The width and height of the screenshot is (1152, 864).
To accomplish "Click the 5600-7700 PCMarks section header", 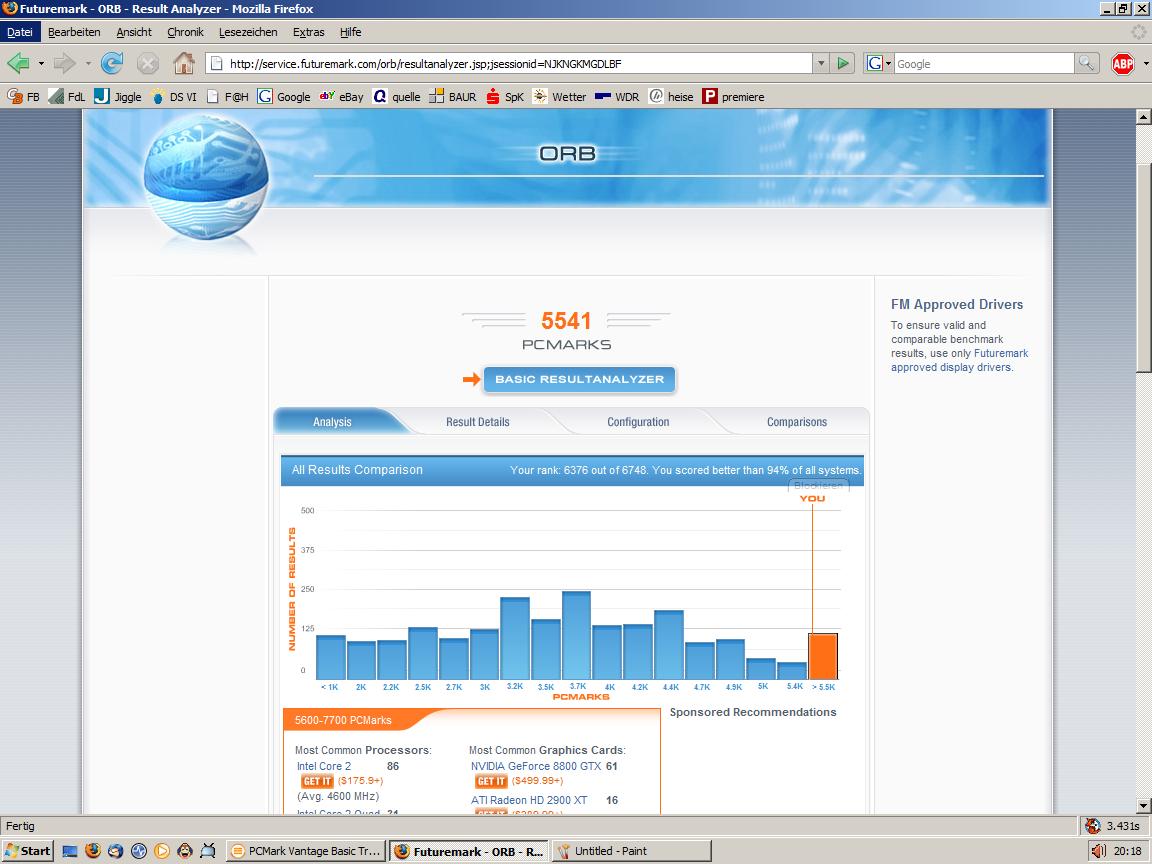I will [343, 720].
